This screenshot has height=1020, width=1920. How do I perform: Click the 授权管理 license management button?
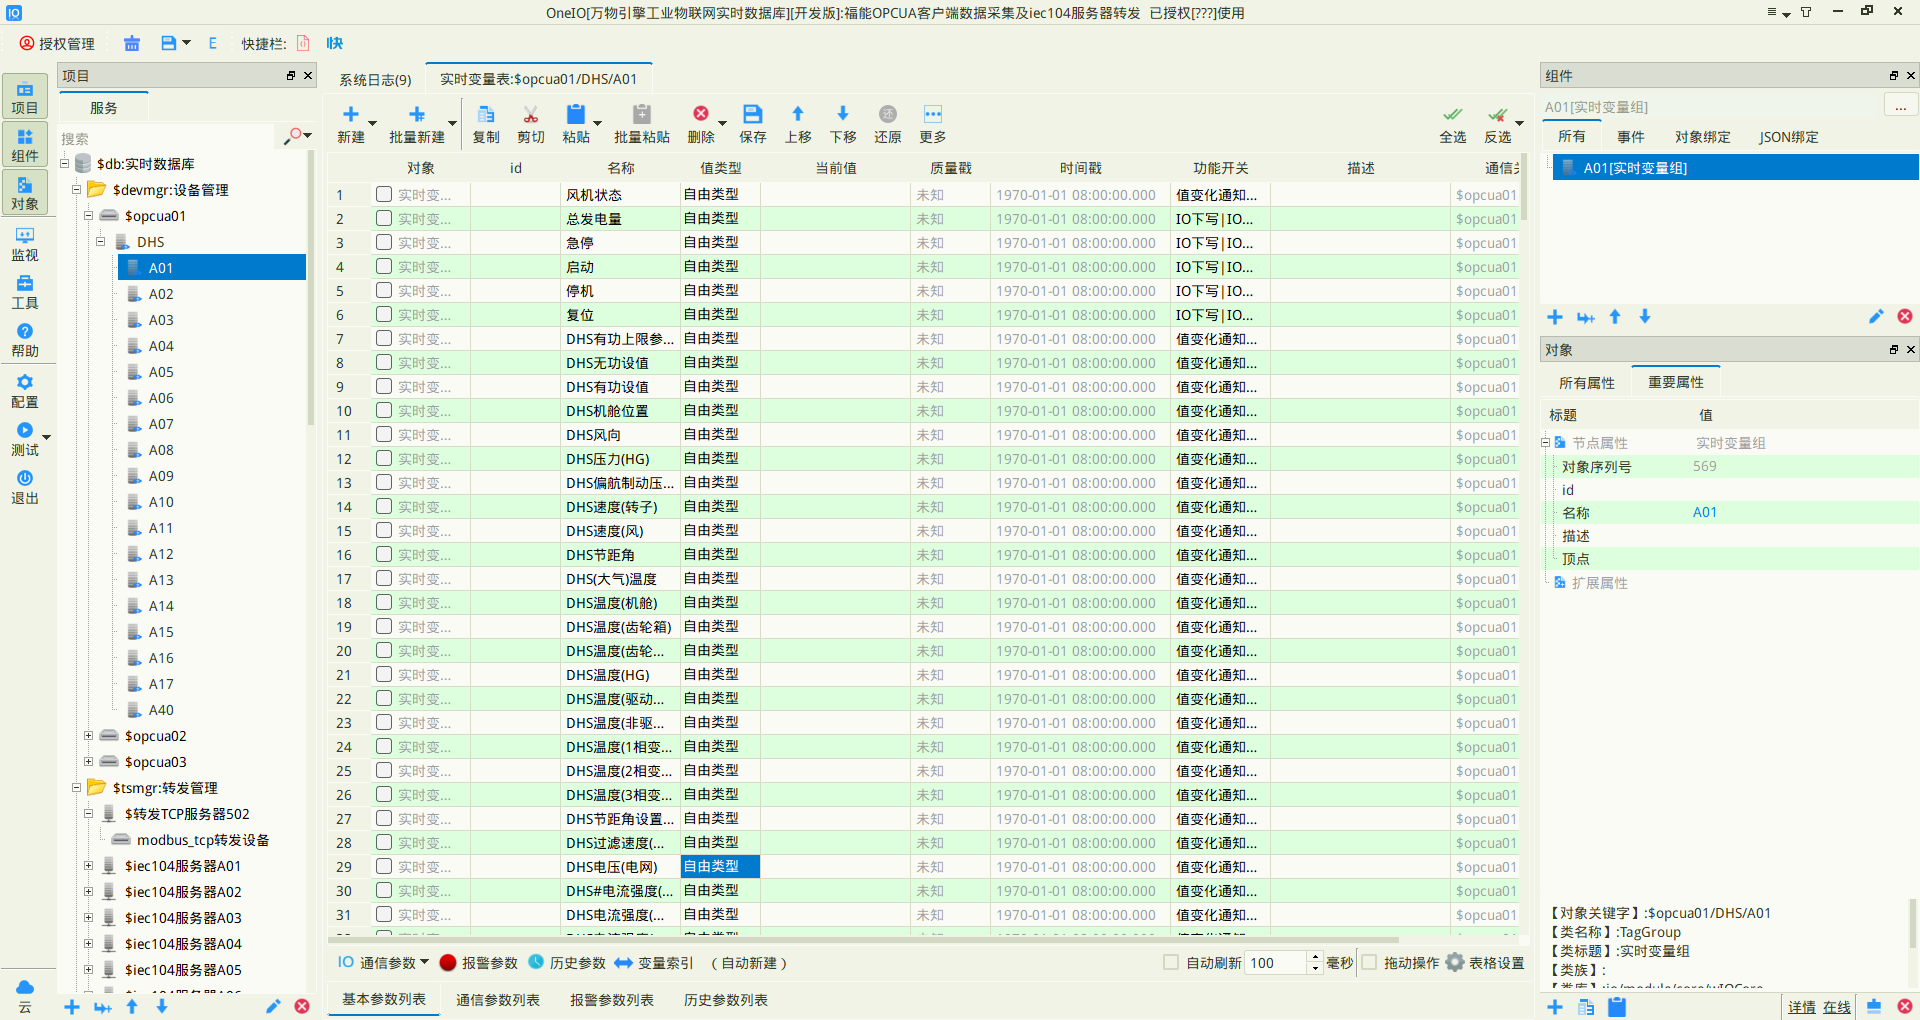point(57,44)
